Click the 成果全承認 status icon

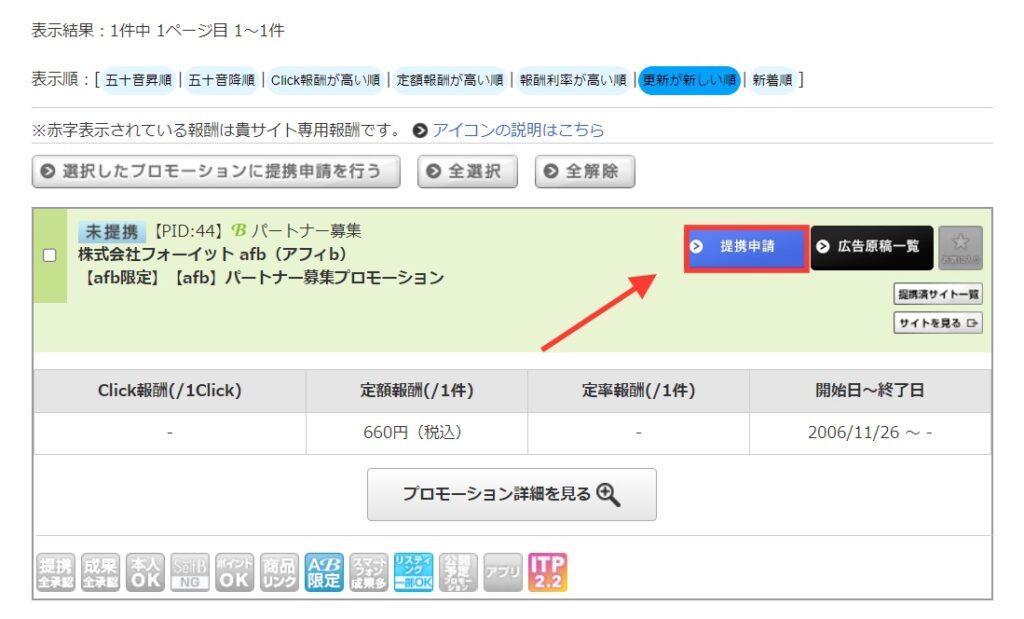pos(100,573)
